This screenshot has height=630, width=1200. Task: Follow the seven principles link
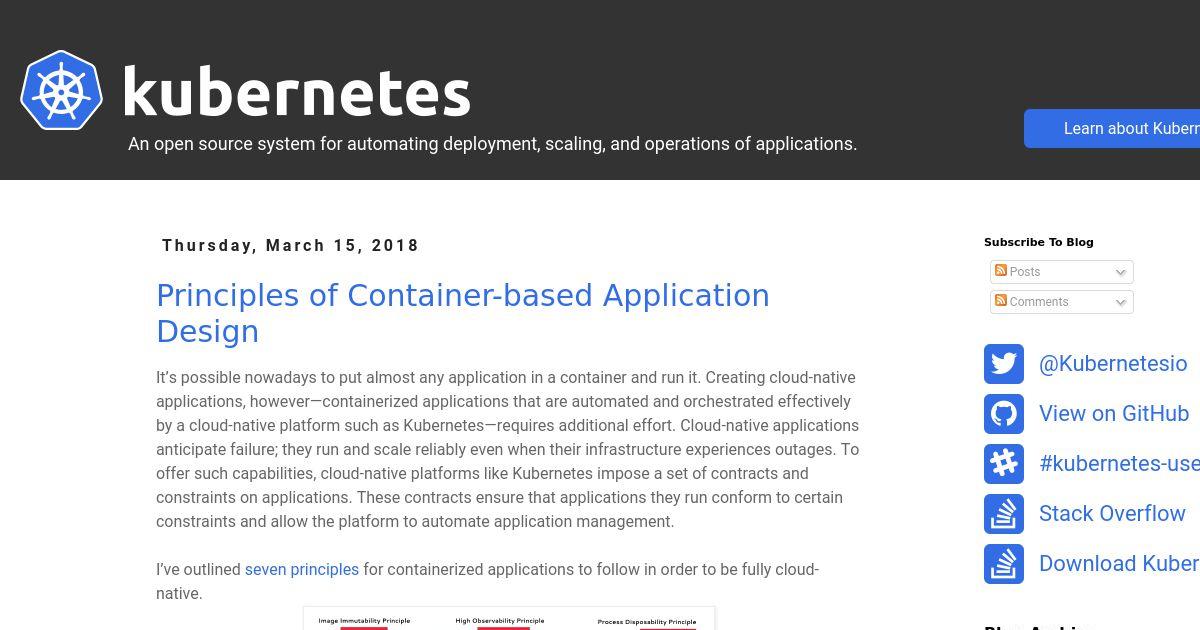click(x=302, y=569)
